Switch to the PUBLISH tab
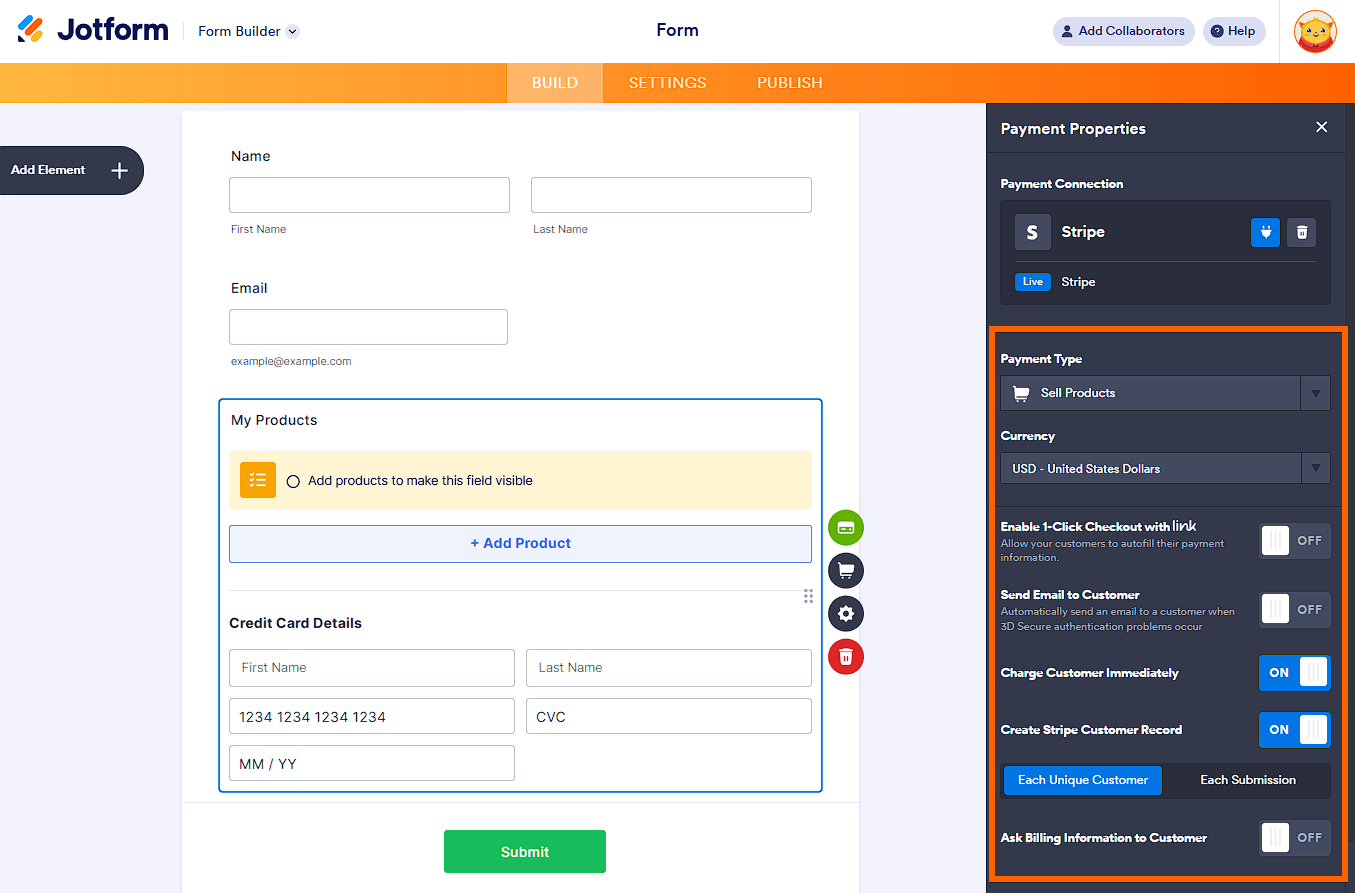Screen dimensions: 1355x893 [790, 83]
